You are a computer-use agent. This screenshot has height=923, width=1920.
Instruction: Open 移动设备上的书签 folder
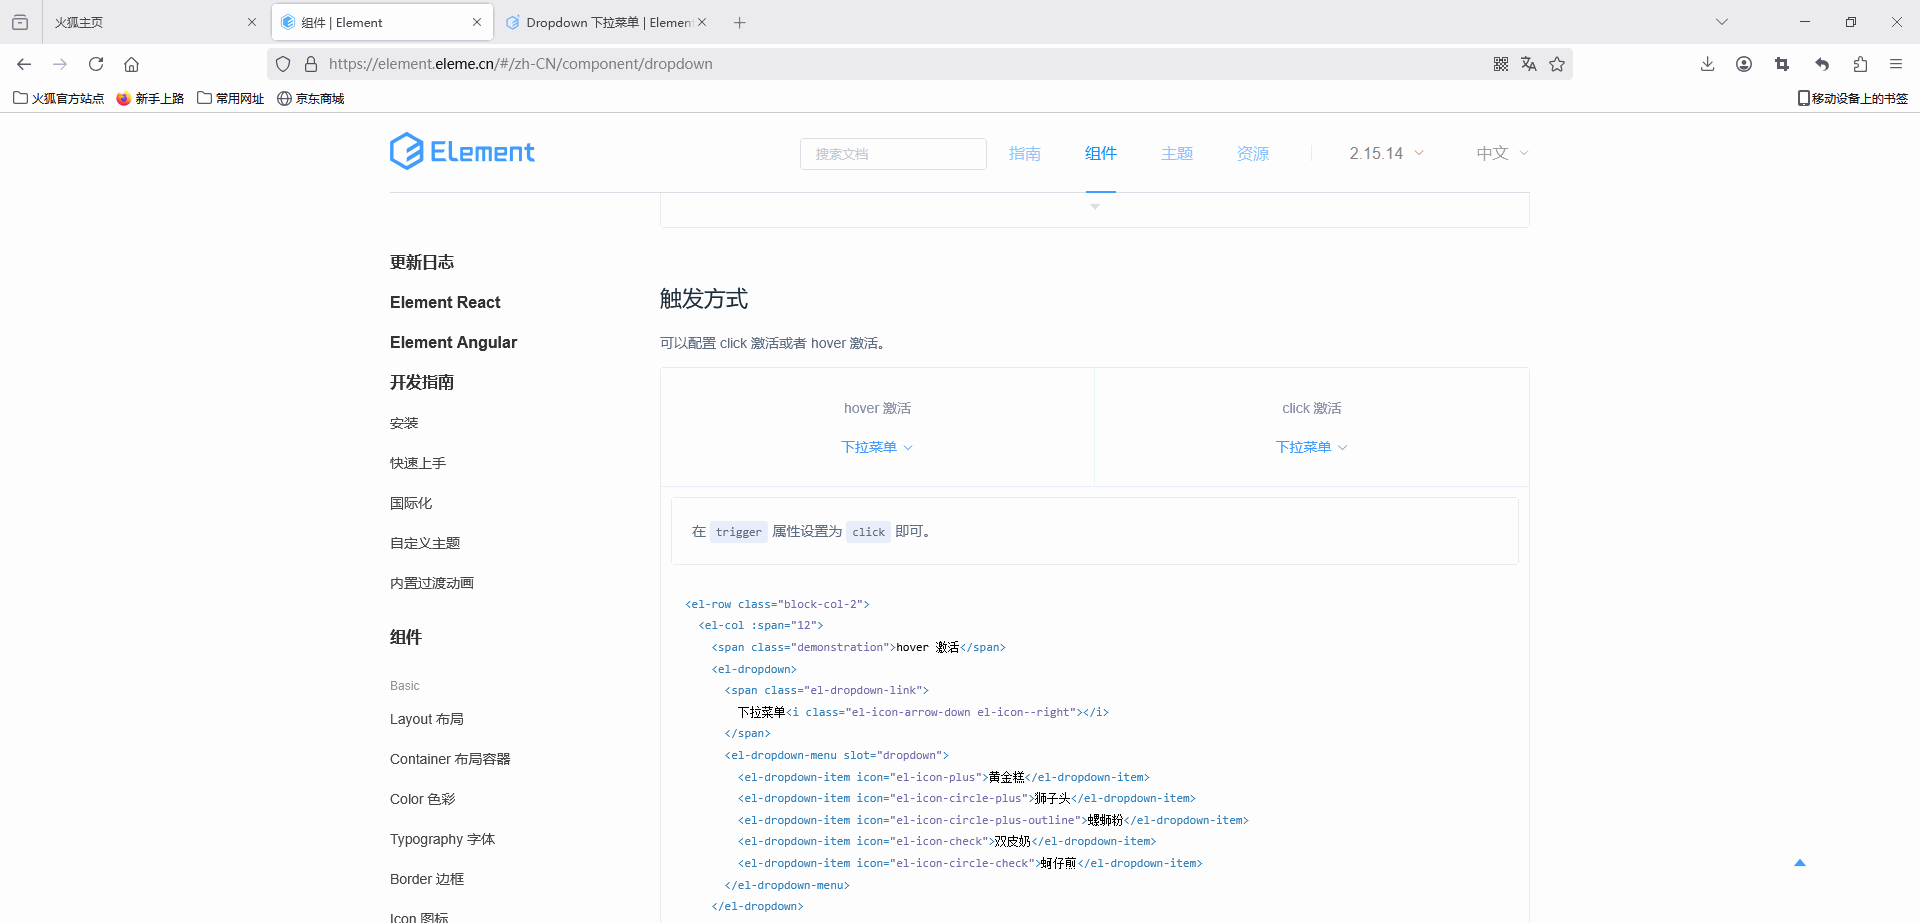click(x=1853, y=98)
